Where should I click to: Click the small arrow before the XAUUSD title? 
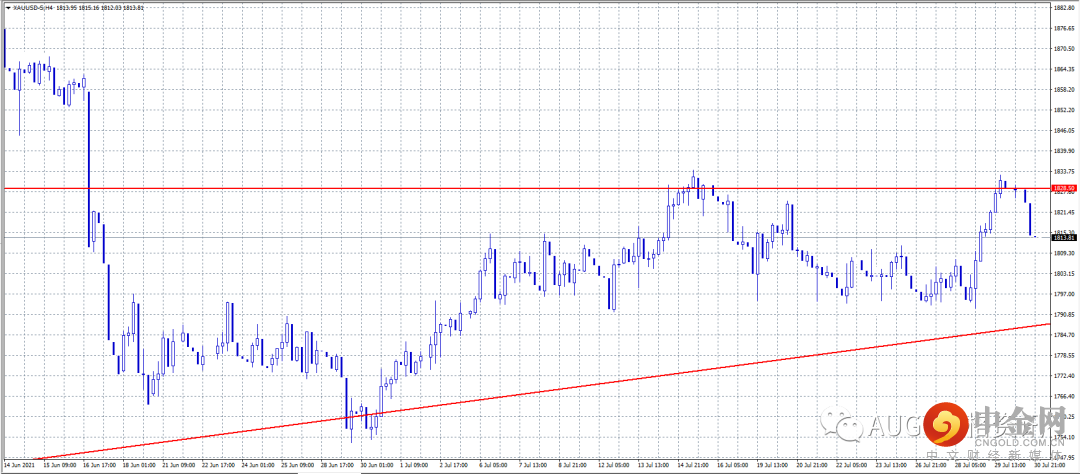tap(8, 7)
